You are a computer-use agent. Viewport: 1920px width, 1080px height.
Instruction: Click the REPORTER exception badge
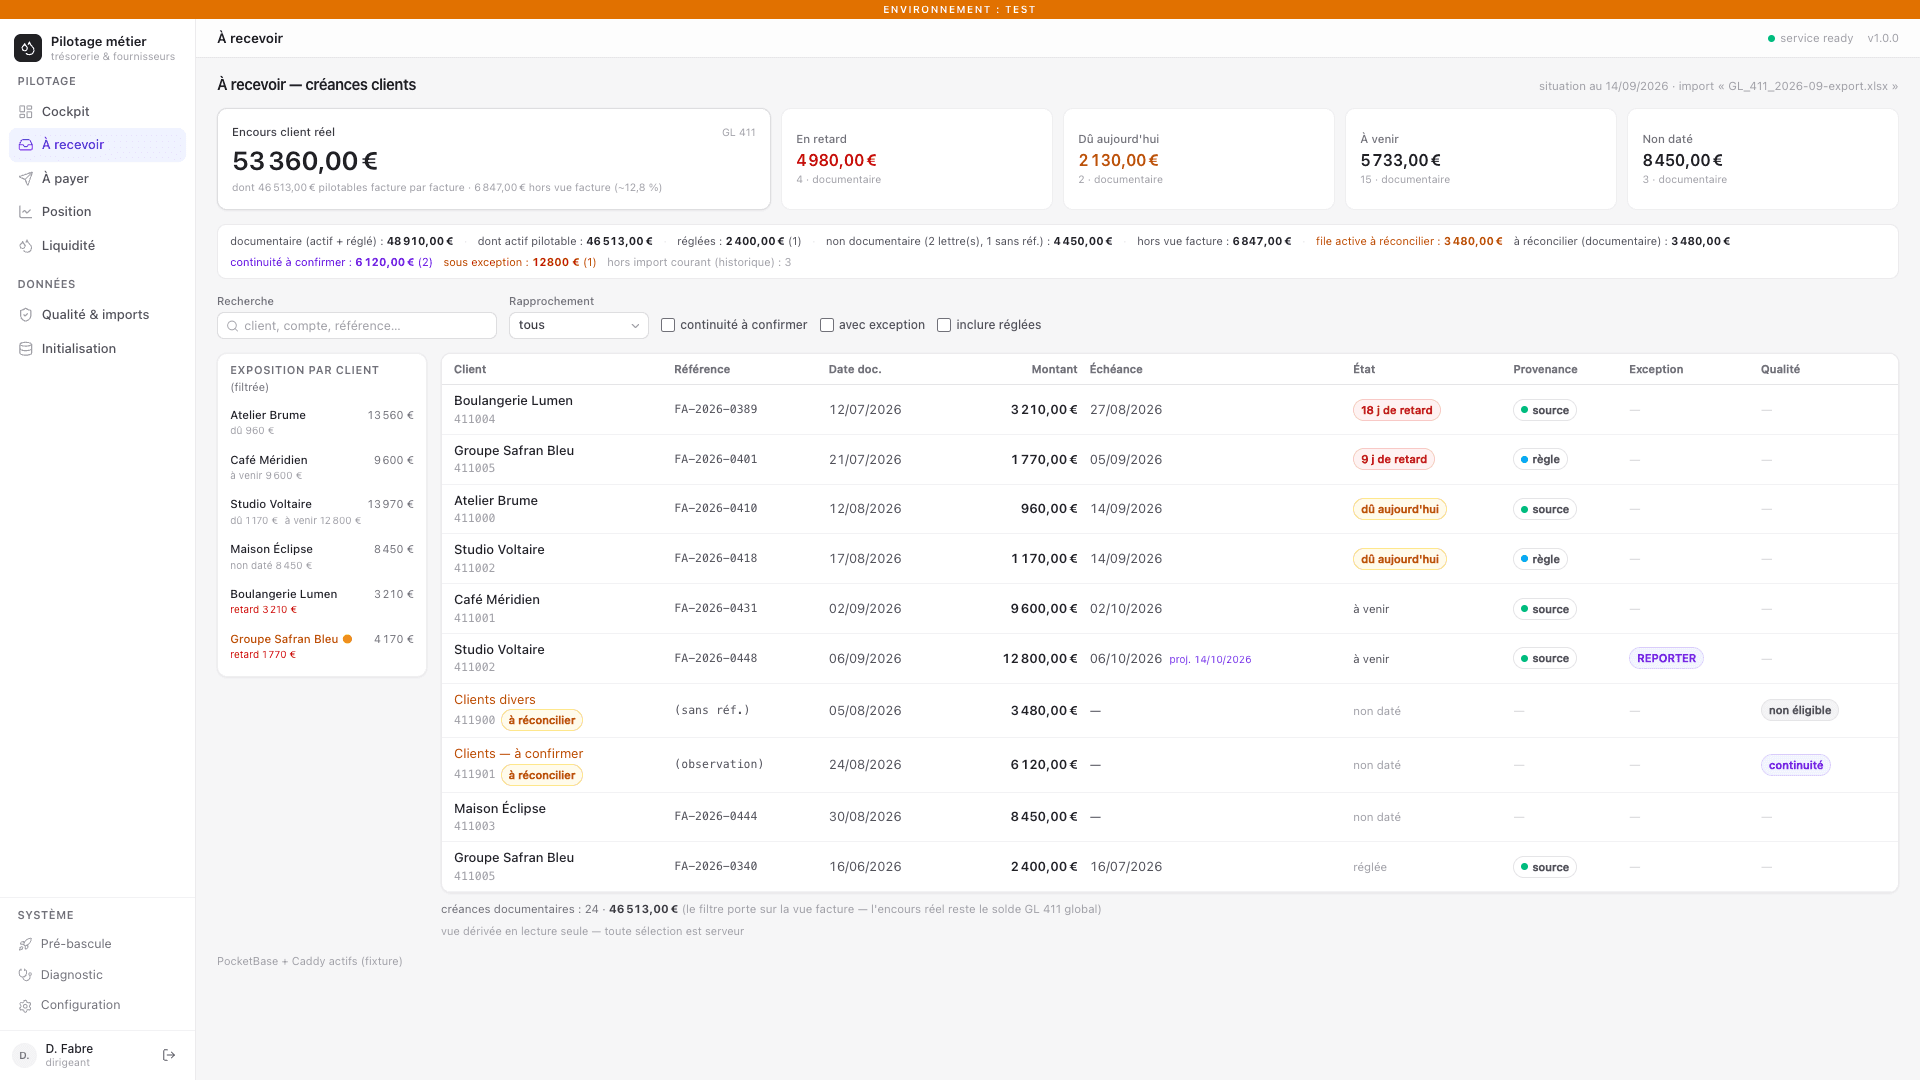point(1666,658)
